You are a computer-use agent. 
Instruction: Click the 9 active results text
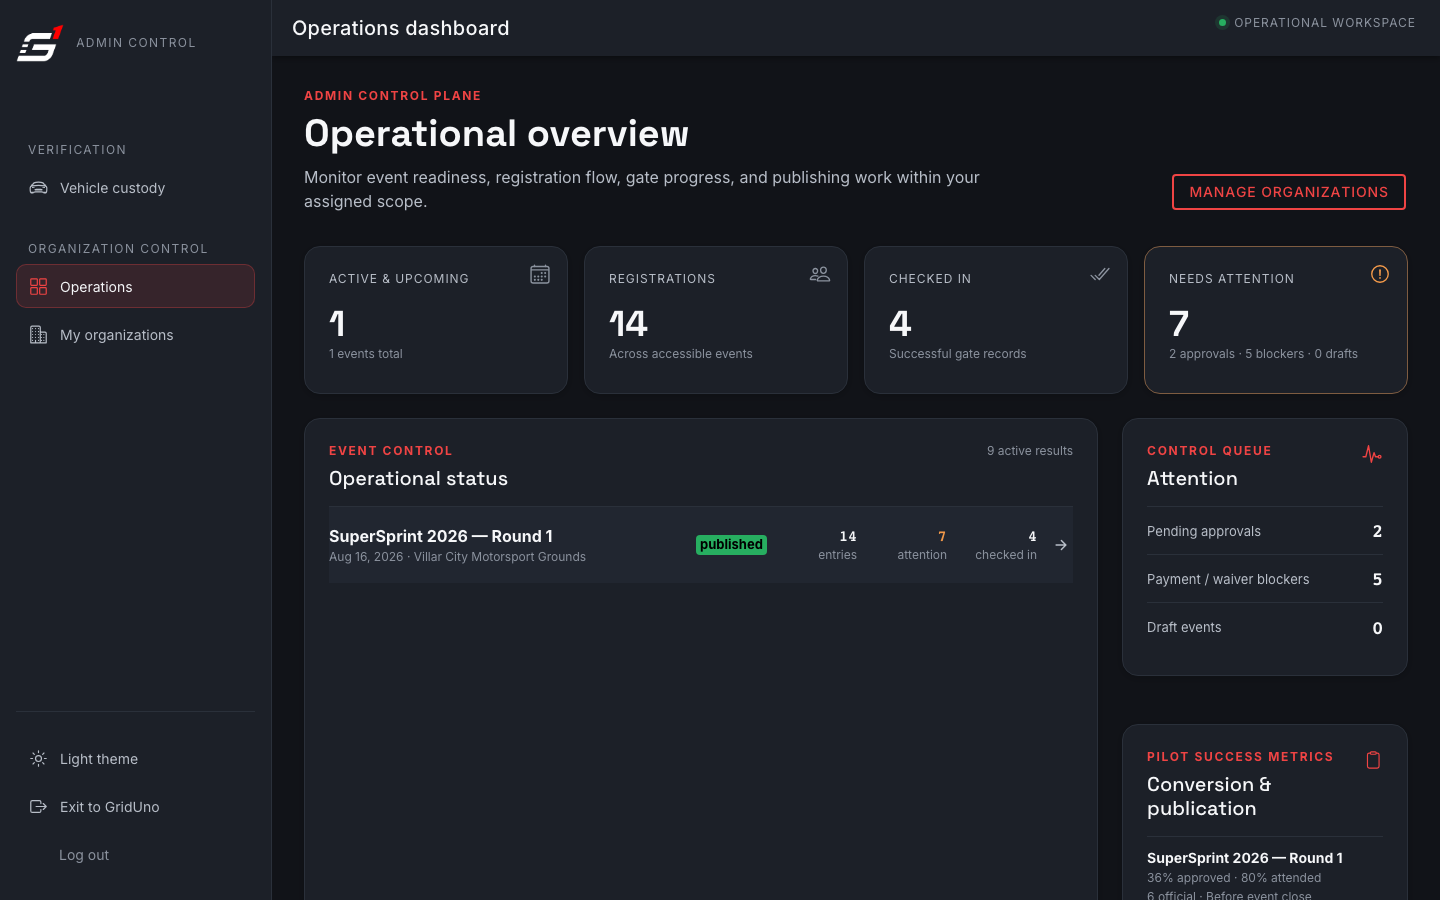pyautogui.click(x=1030, y=451)
